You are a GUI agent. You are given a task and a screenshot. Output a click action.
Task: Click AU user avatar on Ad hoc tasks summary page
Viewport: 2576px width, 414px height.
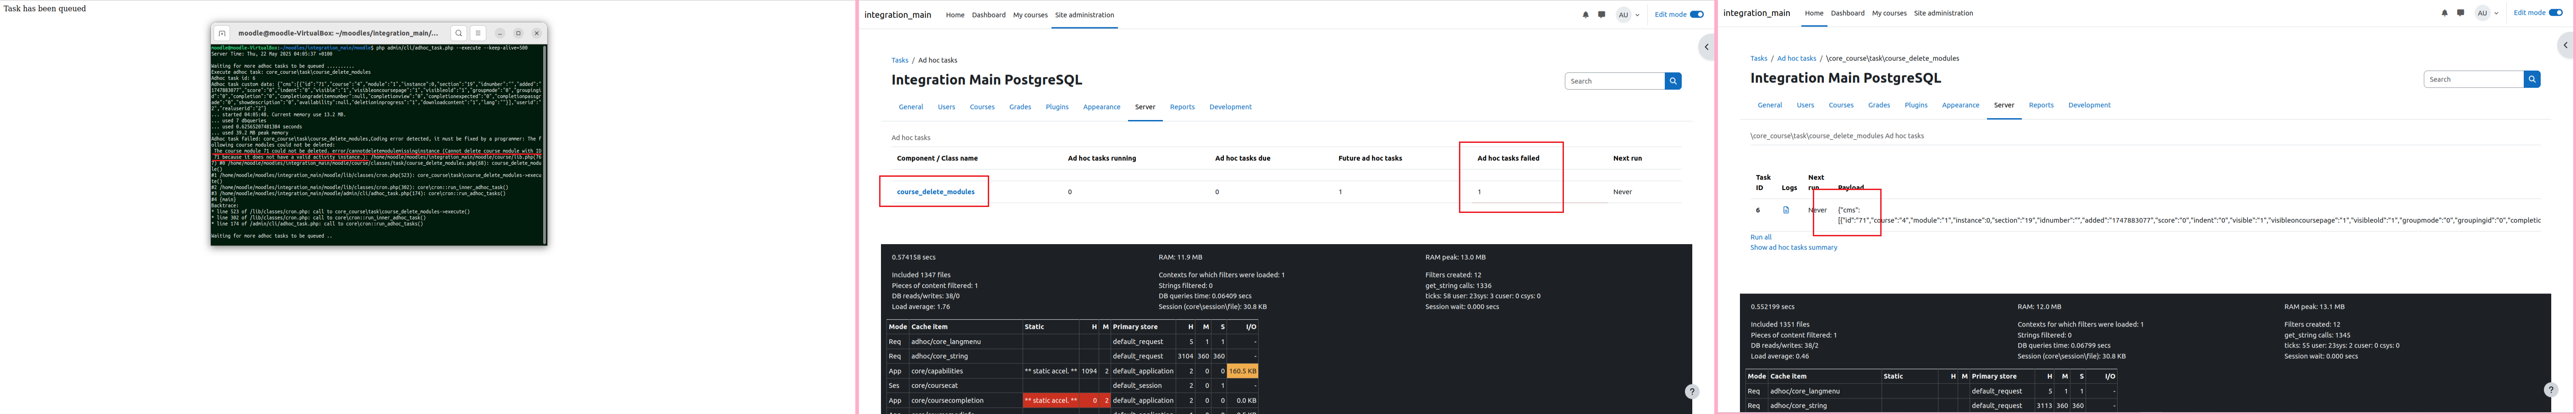click(x=1623, y=15)
